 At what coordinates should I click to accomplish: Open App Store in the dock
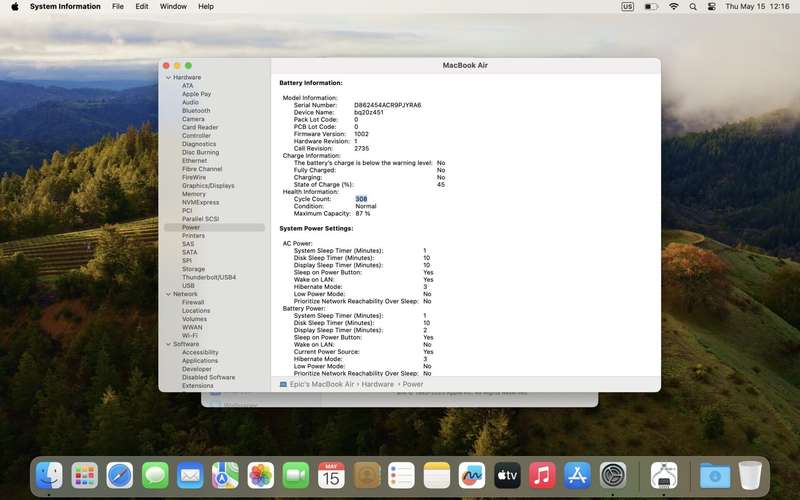click(x=578, y=476)
